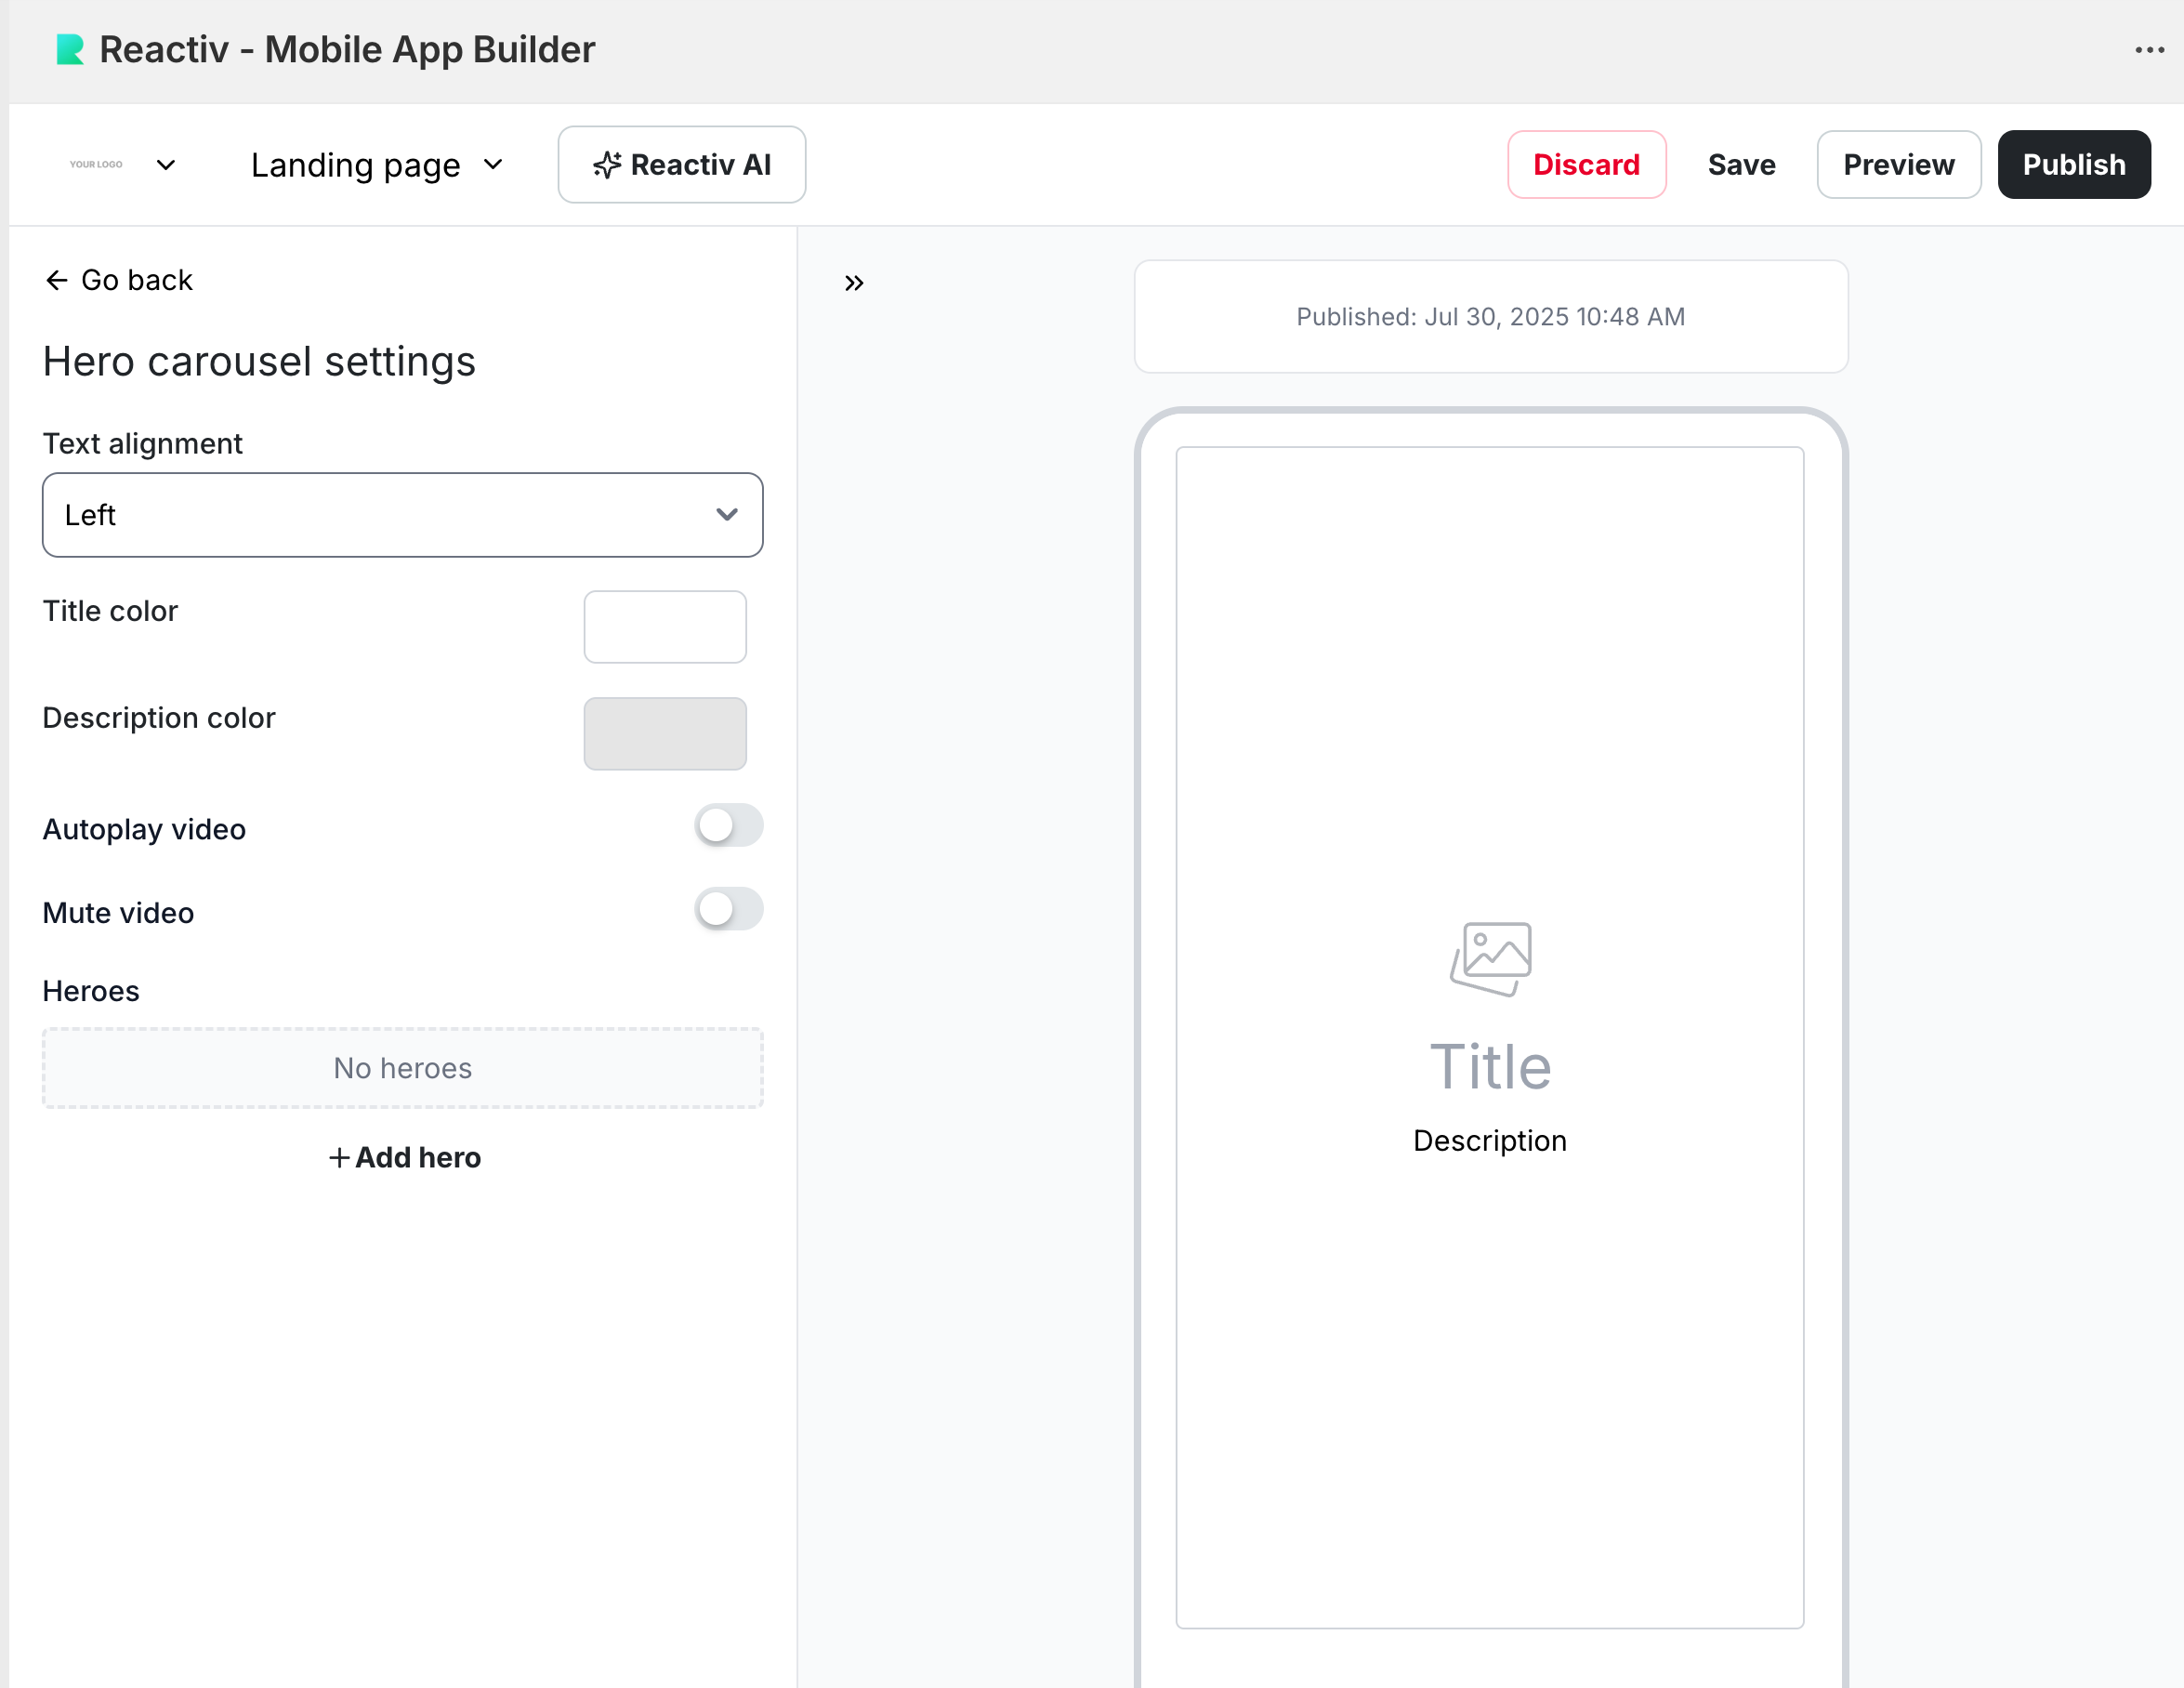This screenshot has height=1688, width=2184.
Task: Open the Text alignment dropdown
Action: coord(402,515)
